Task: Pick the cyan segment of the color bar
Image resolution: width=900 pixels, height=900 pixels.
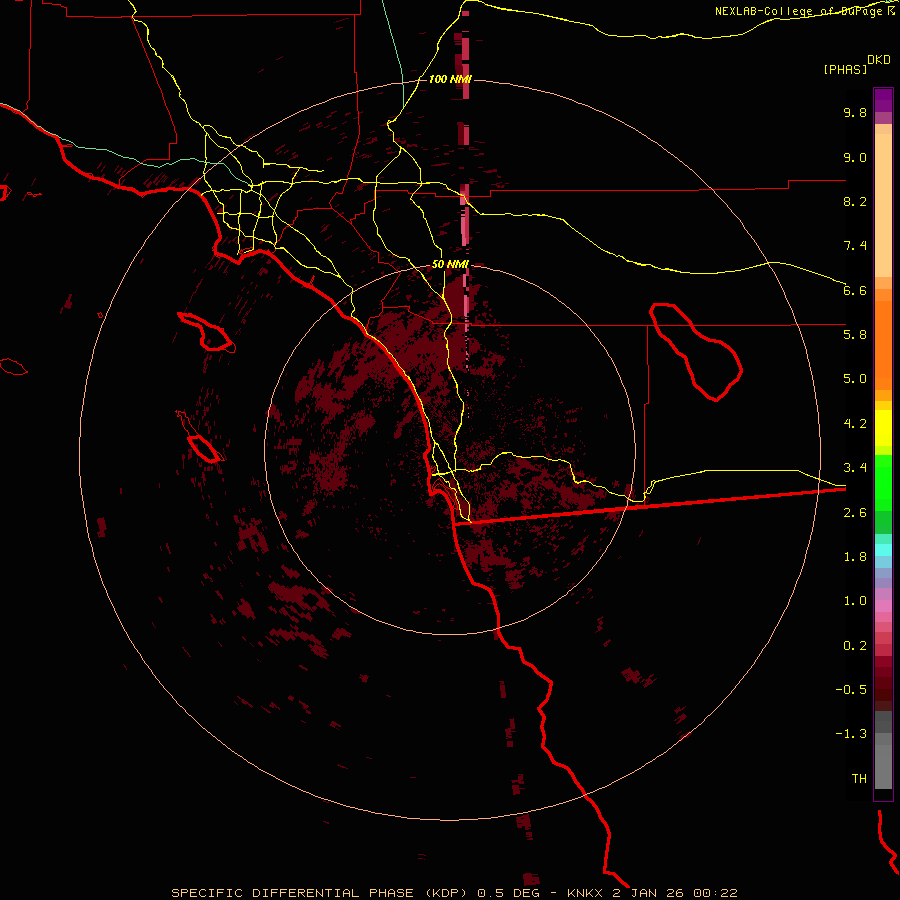Action: tap(883, 550)
